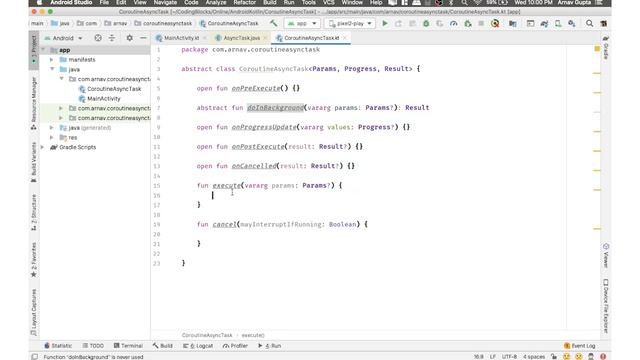640x360 pixels.
Task: Click the 4 spaces indent setting
Action: coord(534,357)
